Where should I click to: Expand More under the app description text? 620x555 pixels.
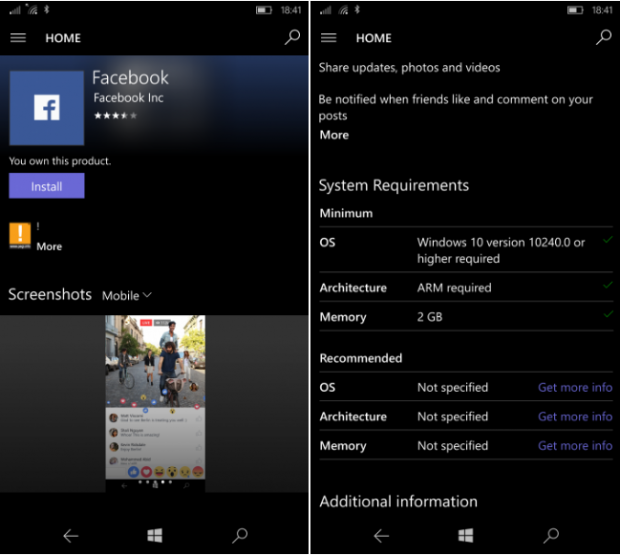(334, 135)
